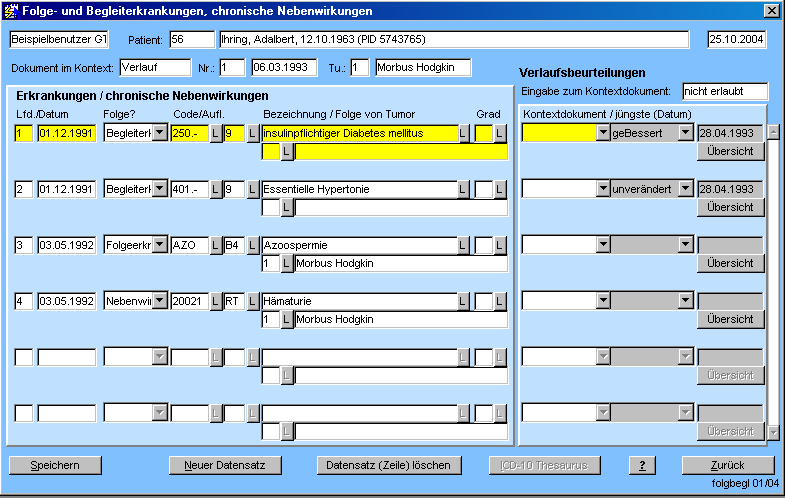
Task: Expand the geBessert assessment dropdown
Action: pos(685,133)
